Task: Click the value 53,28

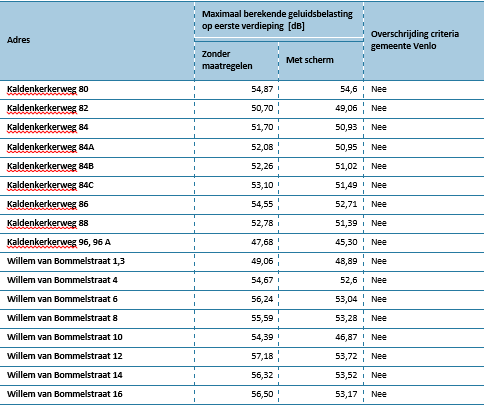Action: pos(346,318)
